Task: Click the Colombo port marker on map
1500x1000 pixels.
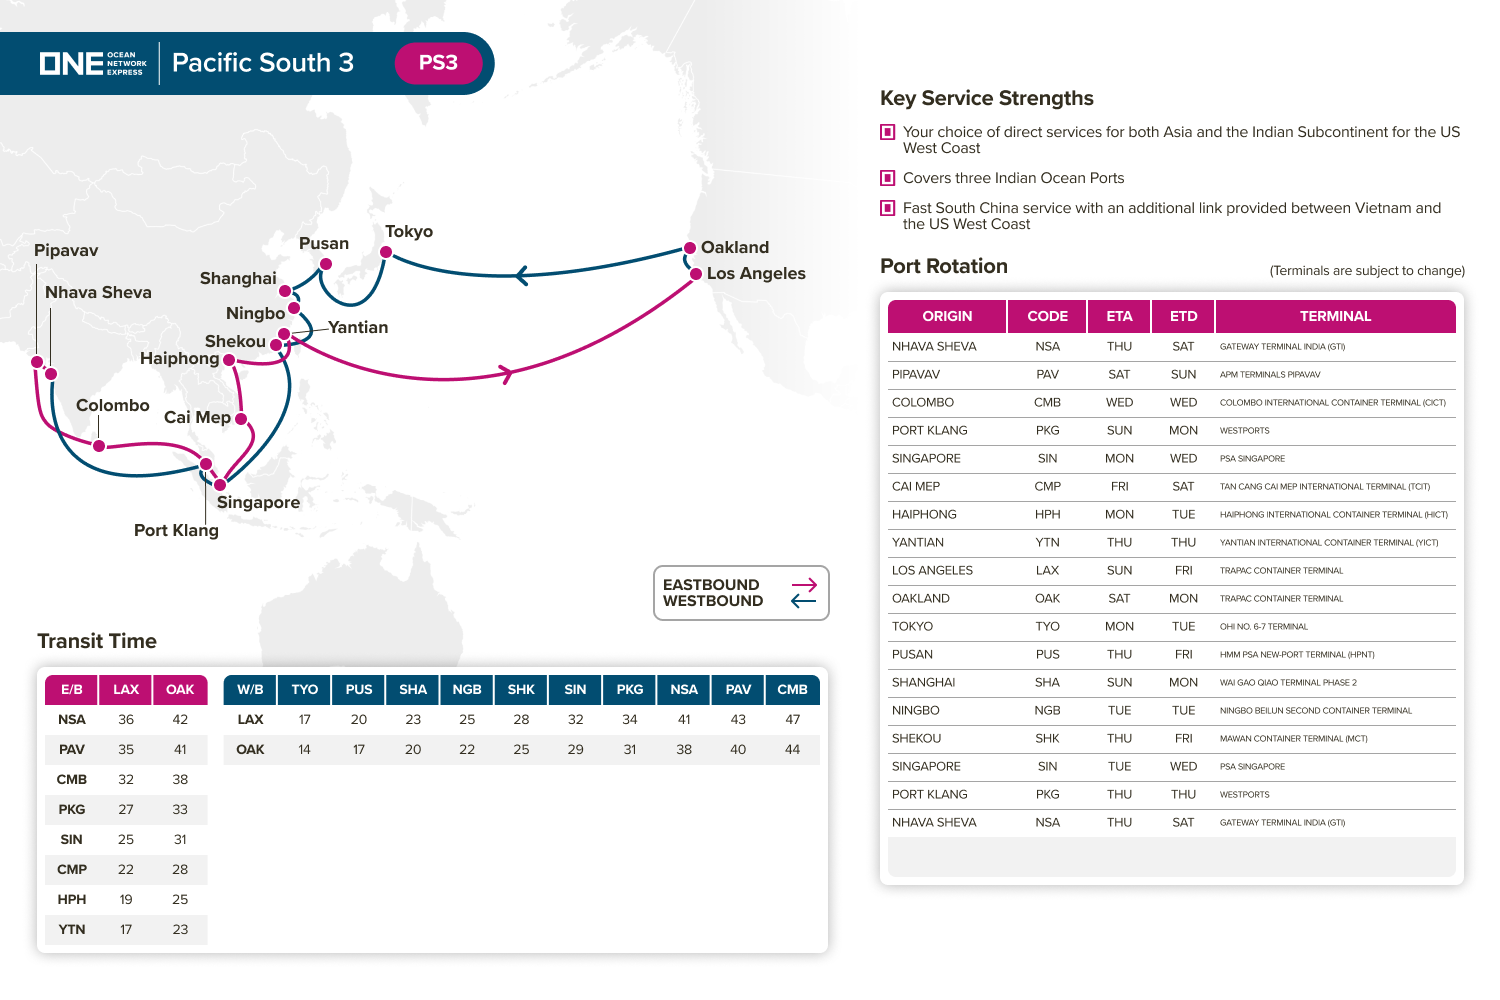Action: 99,446
